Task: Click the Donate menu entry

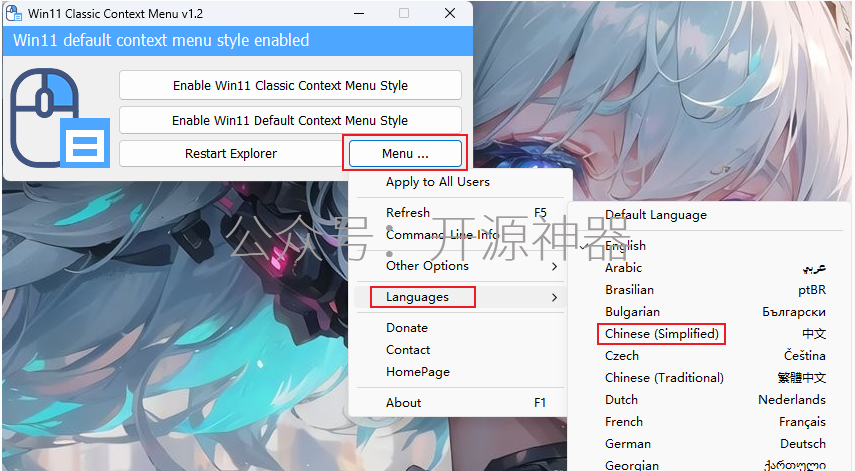Action: click(460, 328)
